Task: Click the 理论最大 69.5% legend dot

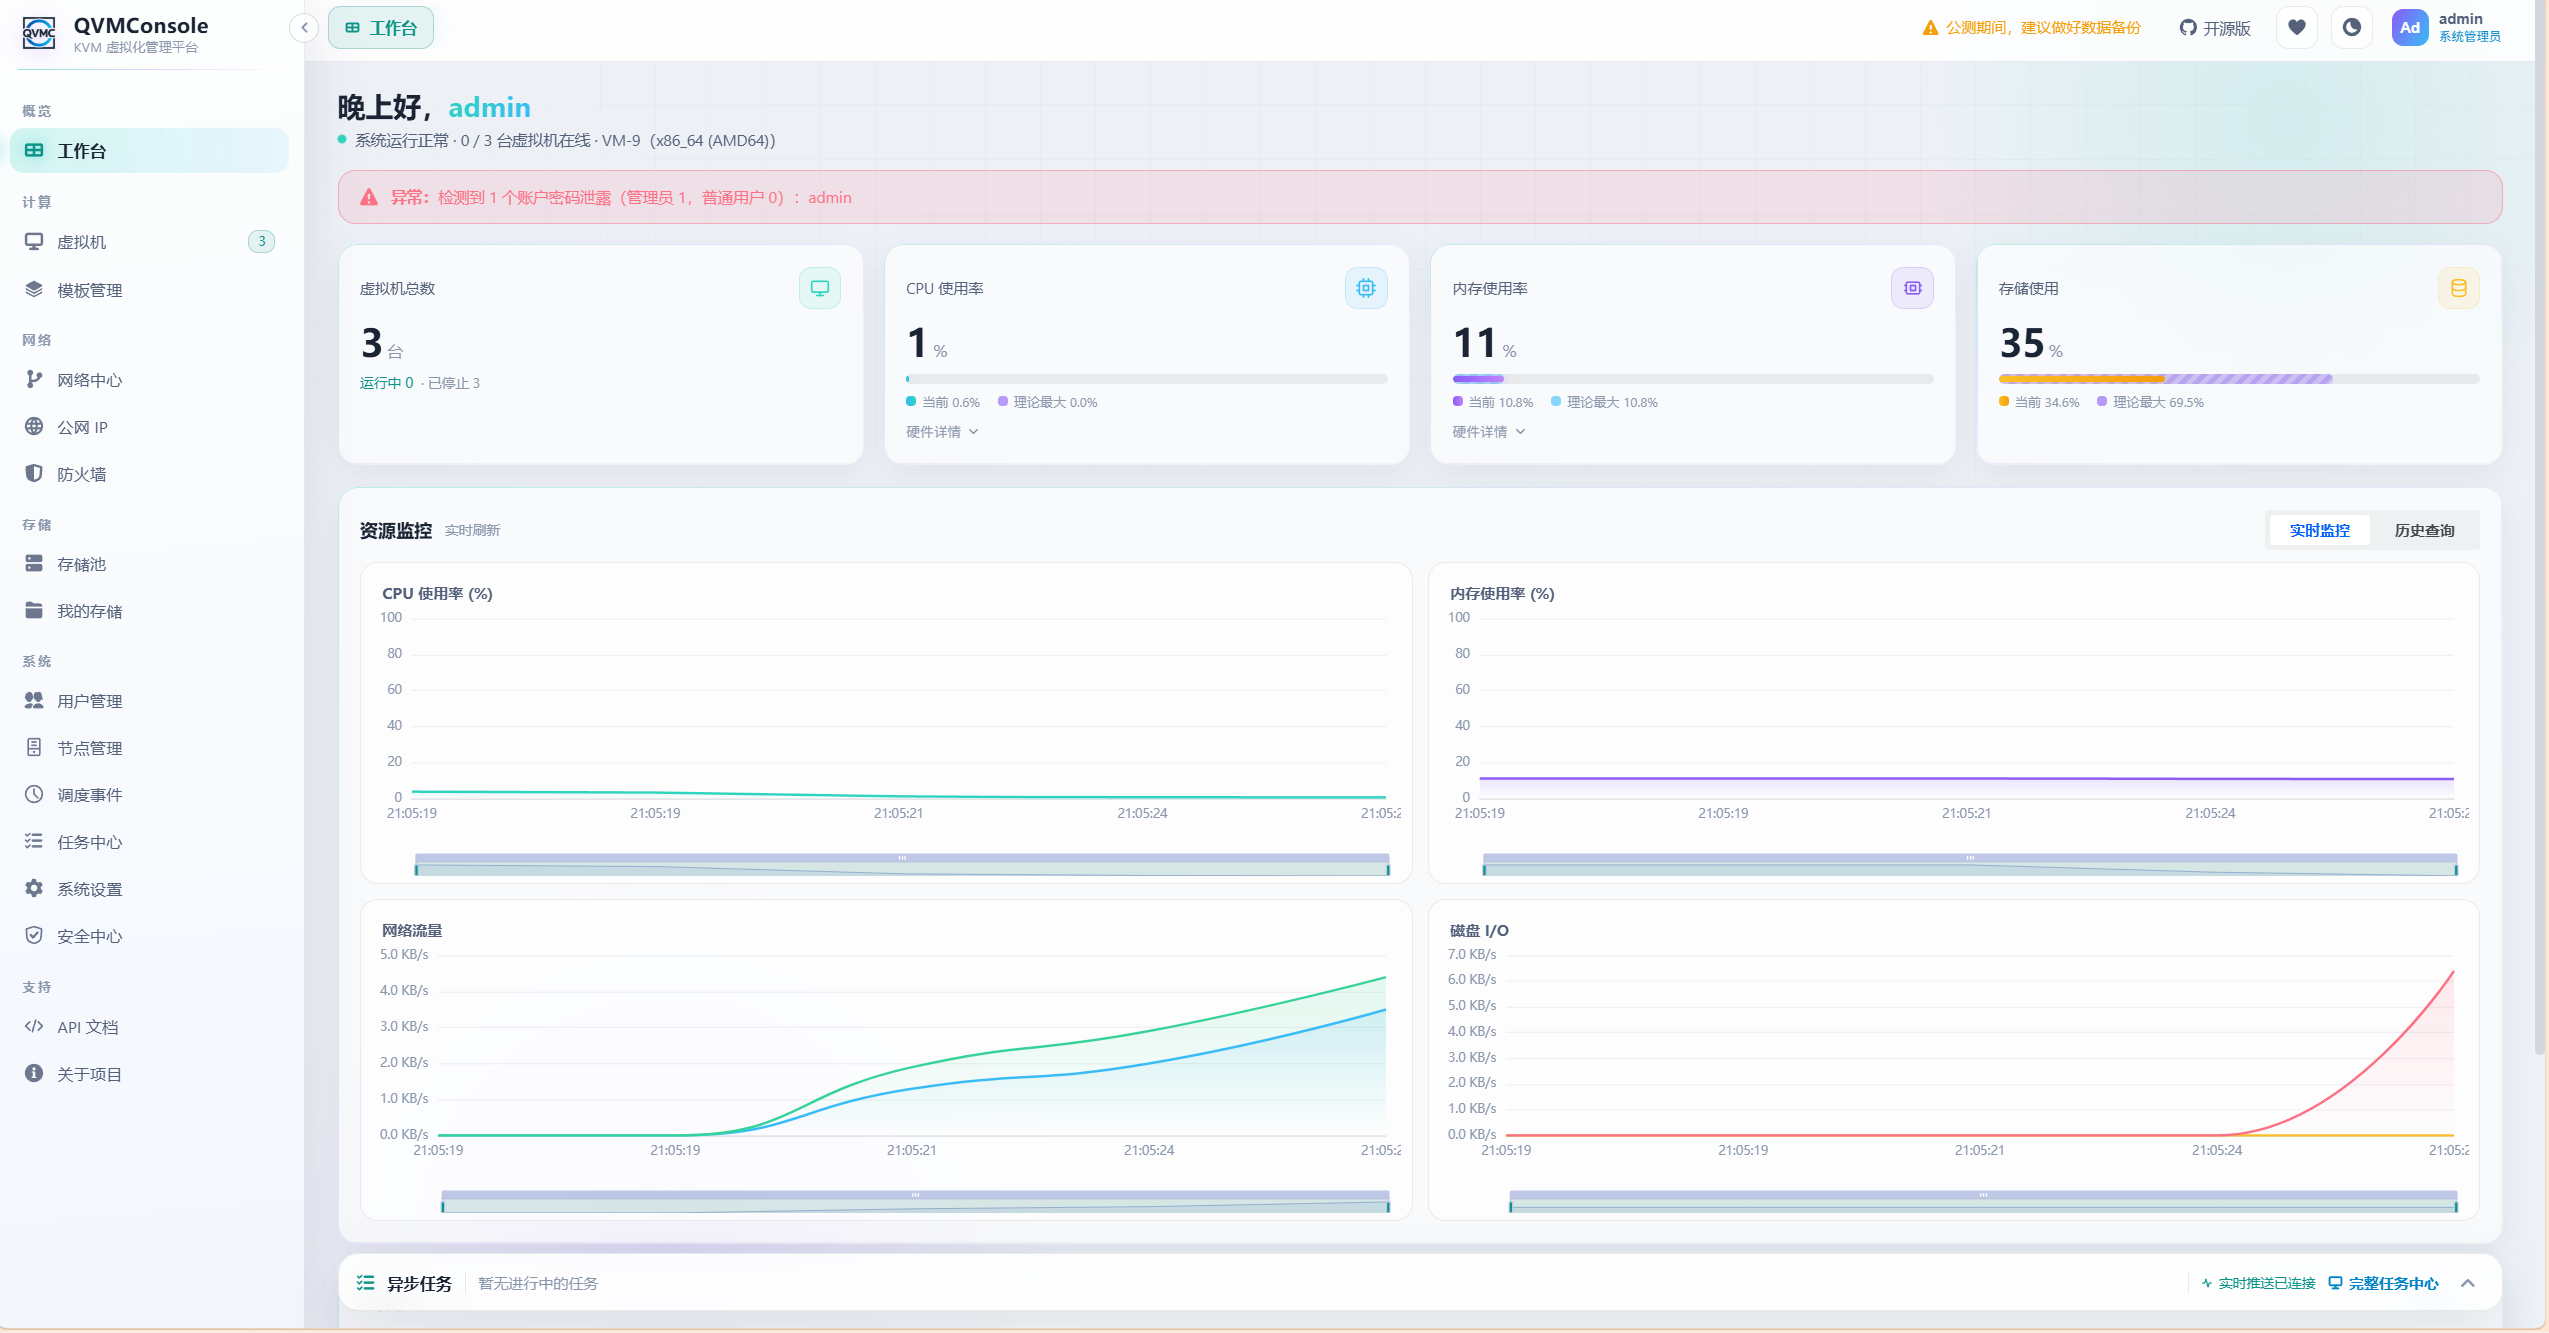Action: pyautogui.click(x=2102, y=402)
